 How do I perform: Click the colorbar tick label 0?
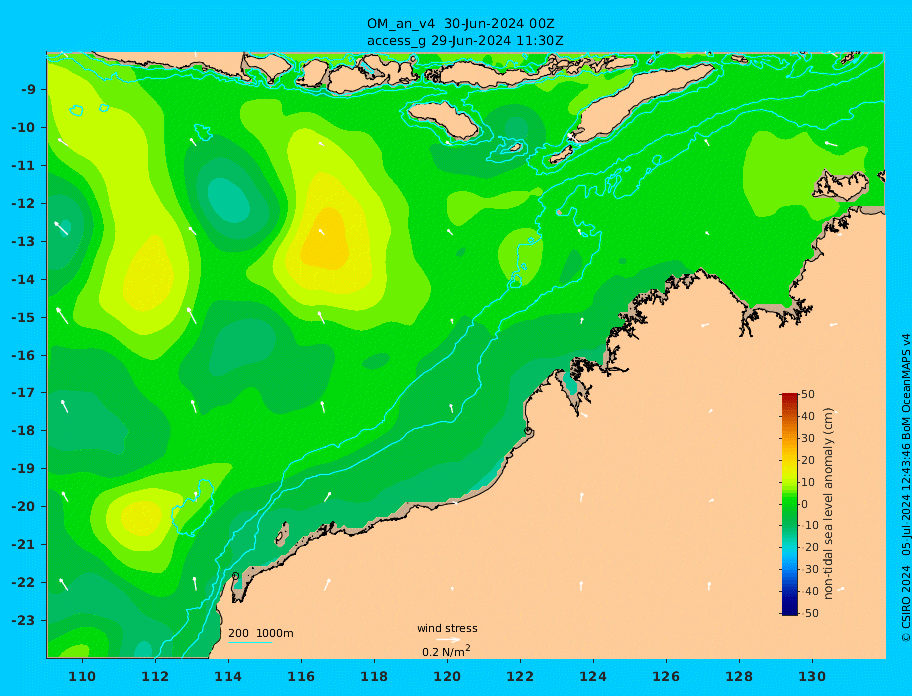(x=804, y=504)
